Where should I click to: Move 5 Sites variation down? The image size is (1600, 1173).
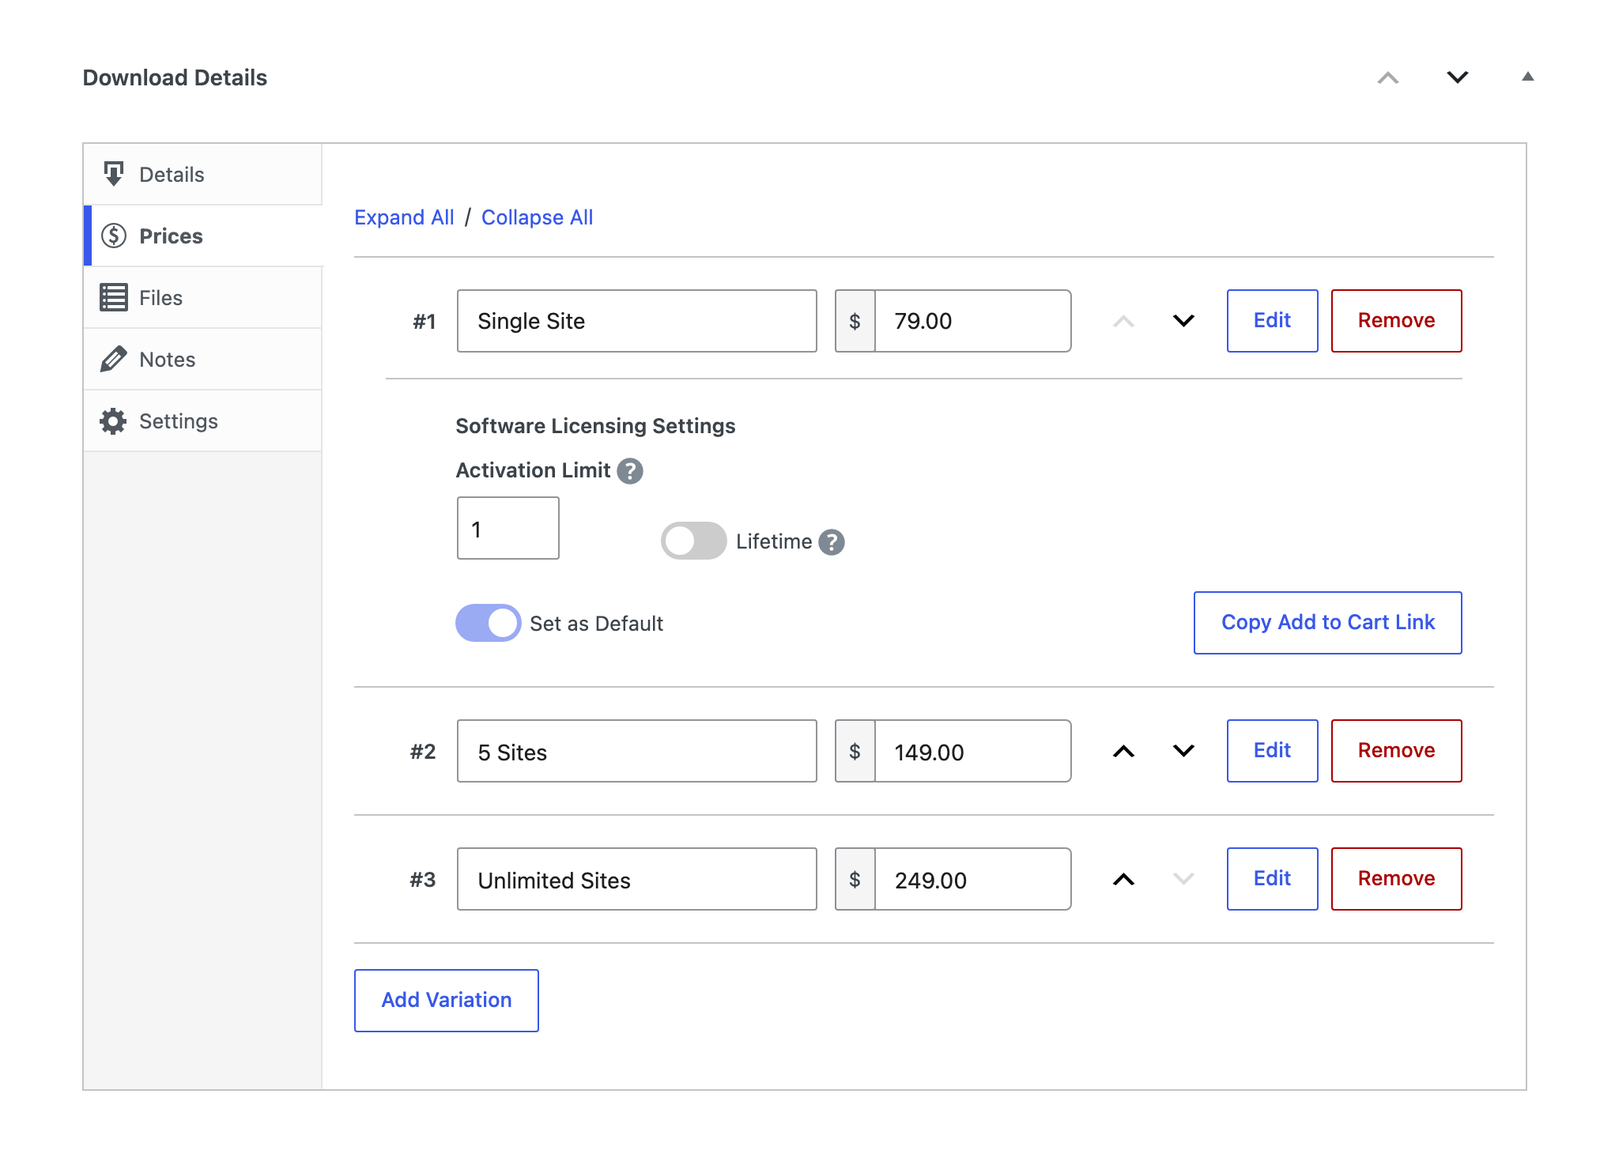point(1184,751)
